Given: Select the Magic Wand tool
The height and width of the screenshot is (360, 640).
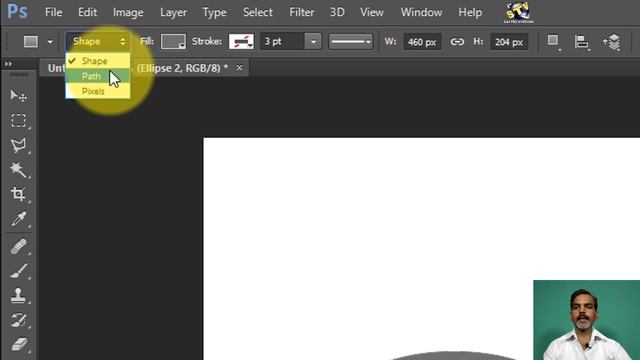Looking at the screenshot, I should (18, 169).
